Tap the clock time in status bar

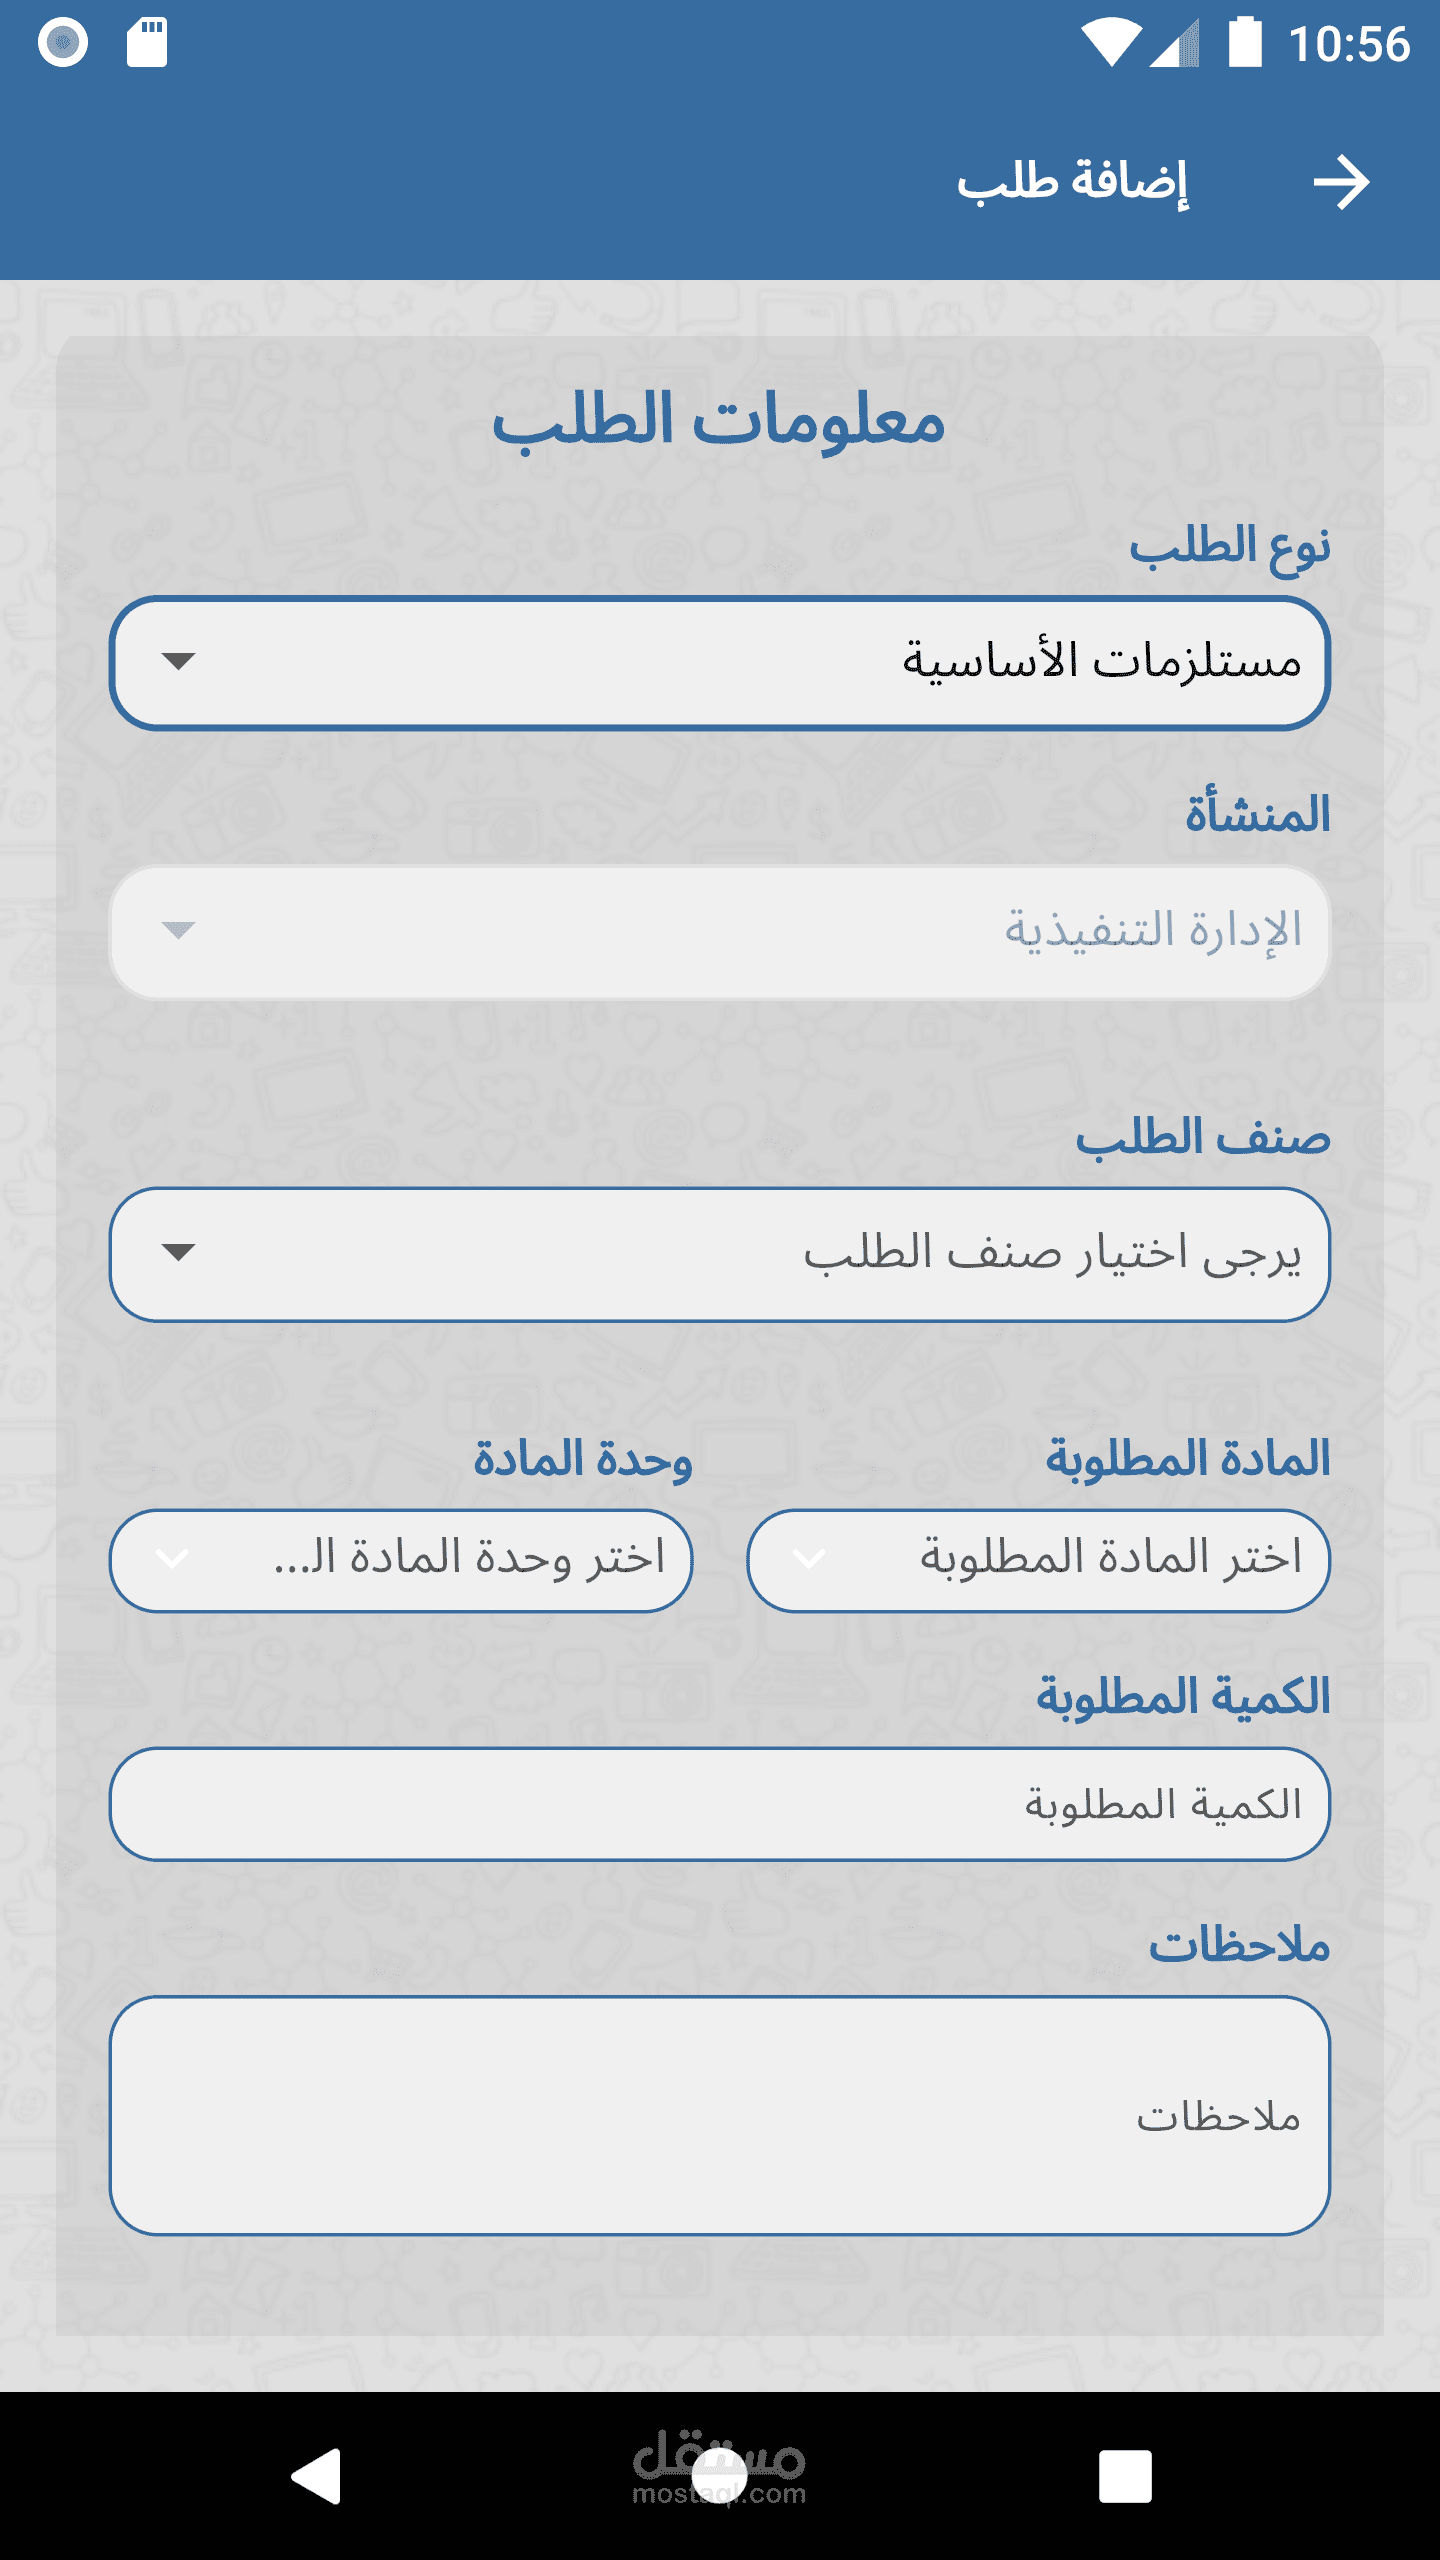[x=1348, y=45]
